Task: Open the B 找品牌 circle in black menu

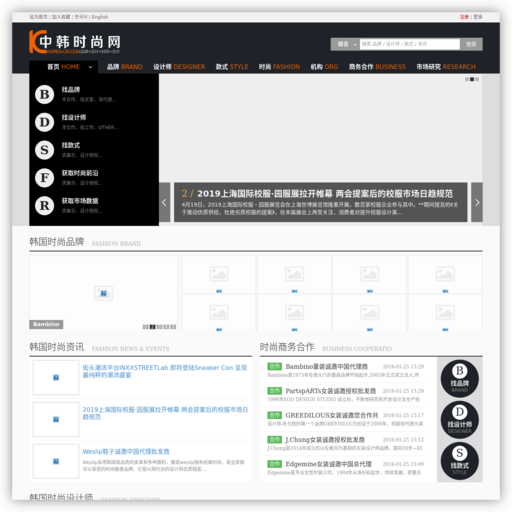Action: click(45, 95)
